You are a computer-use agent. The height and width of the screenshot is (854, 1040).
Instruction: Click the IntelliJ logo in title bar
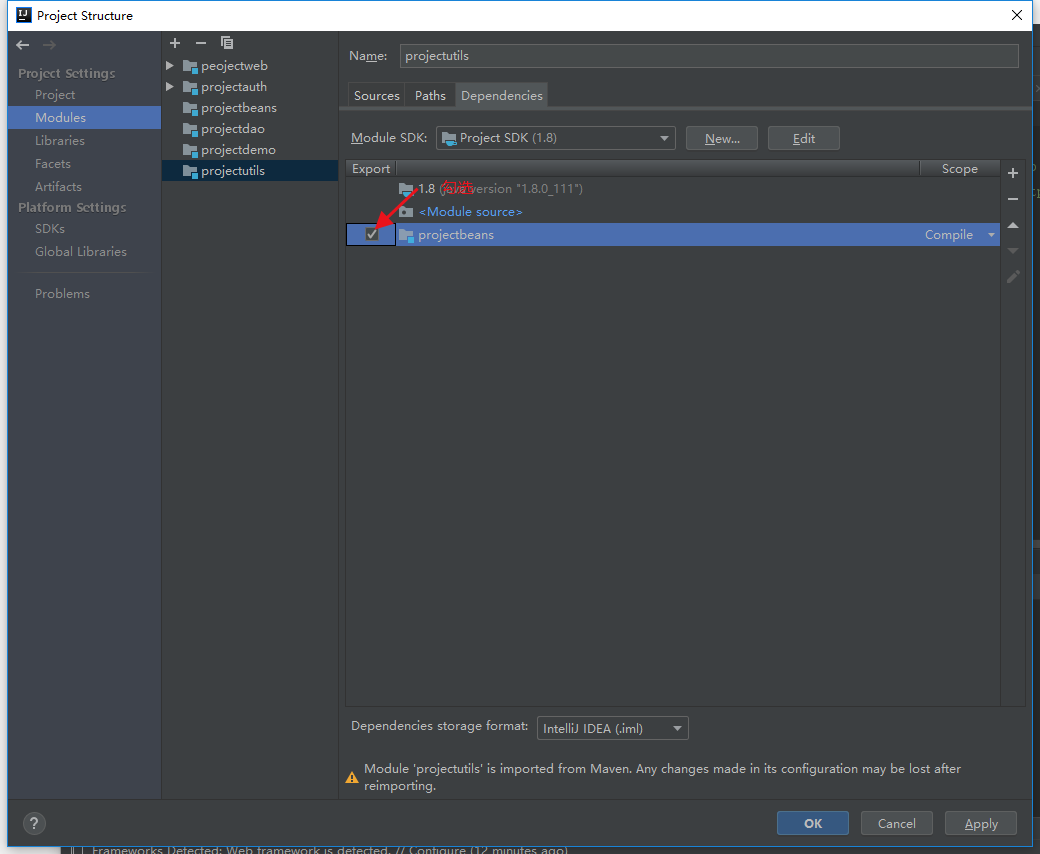pos(24,15)
